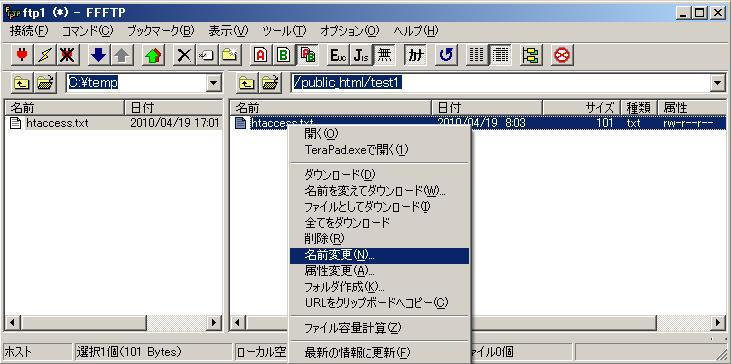Screen dimensions: 731x364
Task: Open the ブックマーク(B) menu
Action: coord(160,31)
